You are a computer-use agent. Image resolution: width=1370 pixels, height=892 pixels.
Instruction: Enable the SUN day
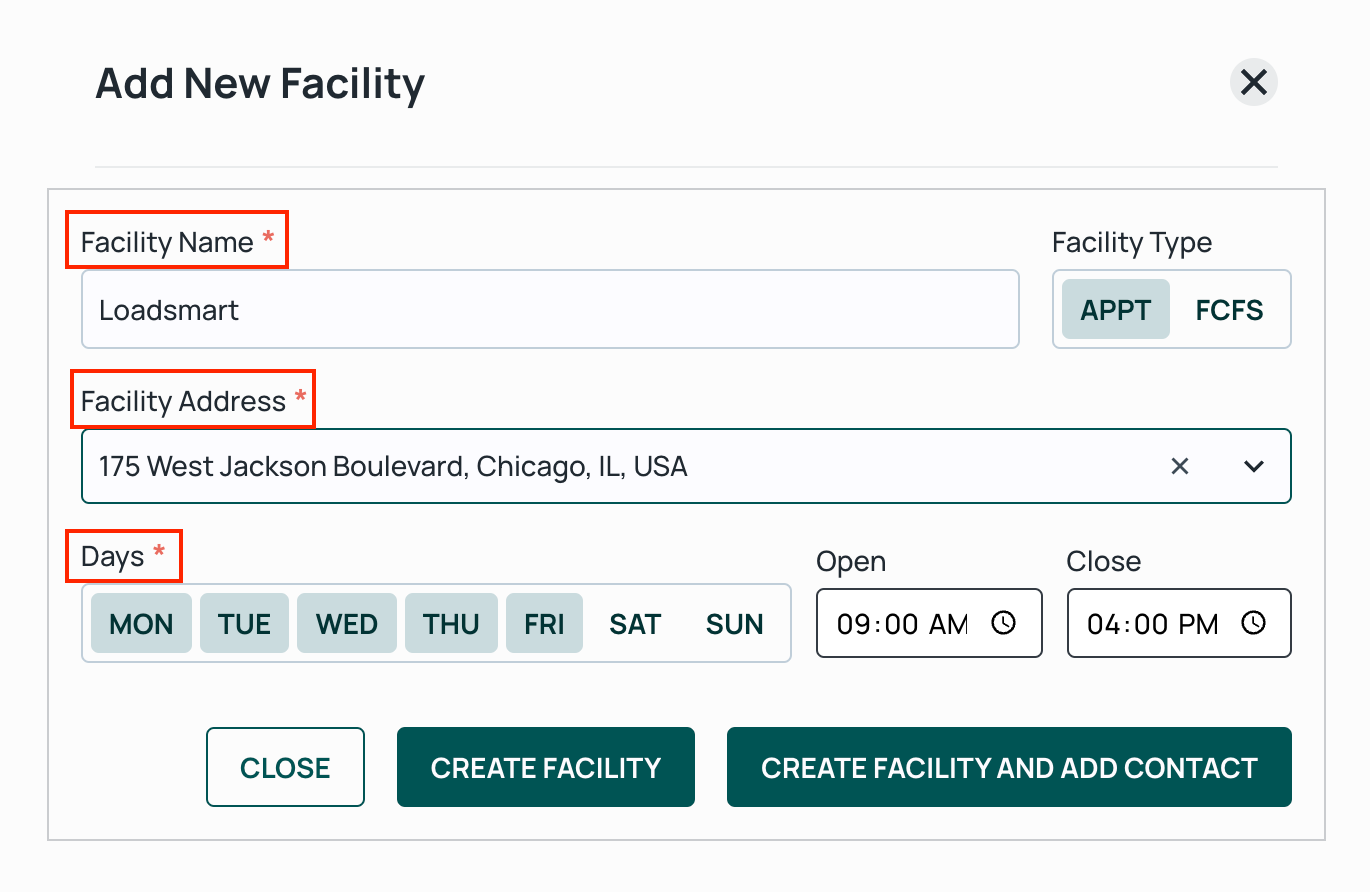tap(735, 624)
